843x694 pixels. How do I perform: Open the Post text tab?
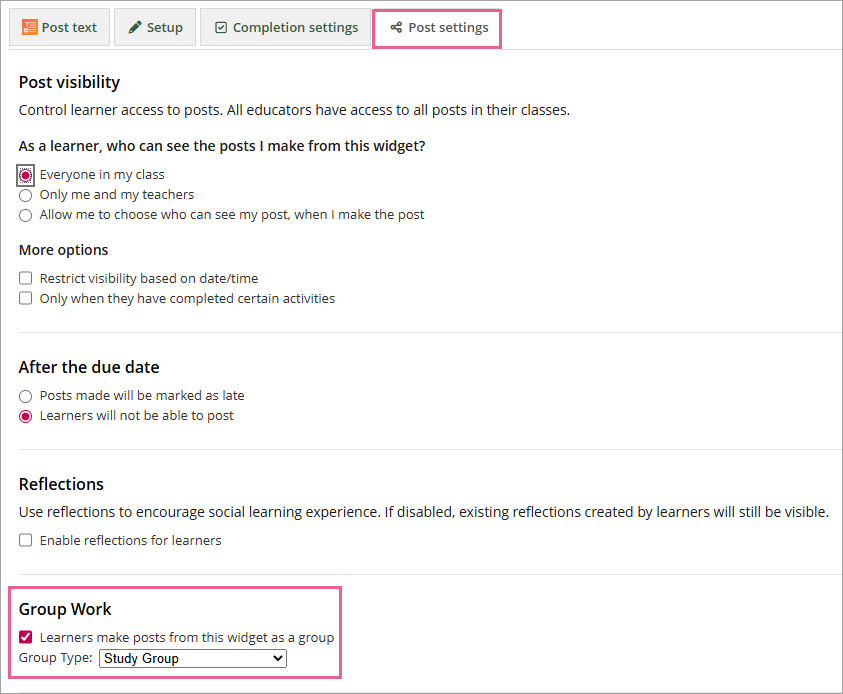point(59,27)
